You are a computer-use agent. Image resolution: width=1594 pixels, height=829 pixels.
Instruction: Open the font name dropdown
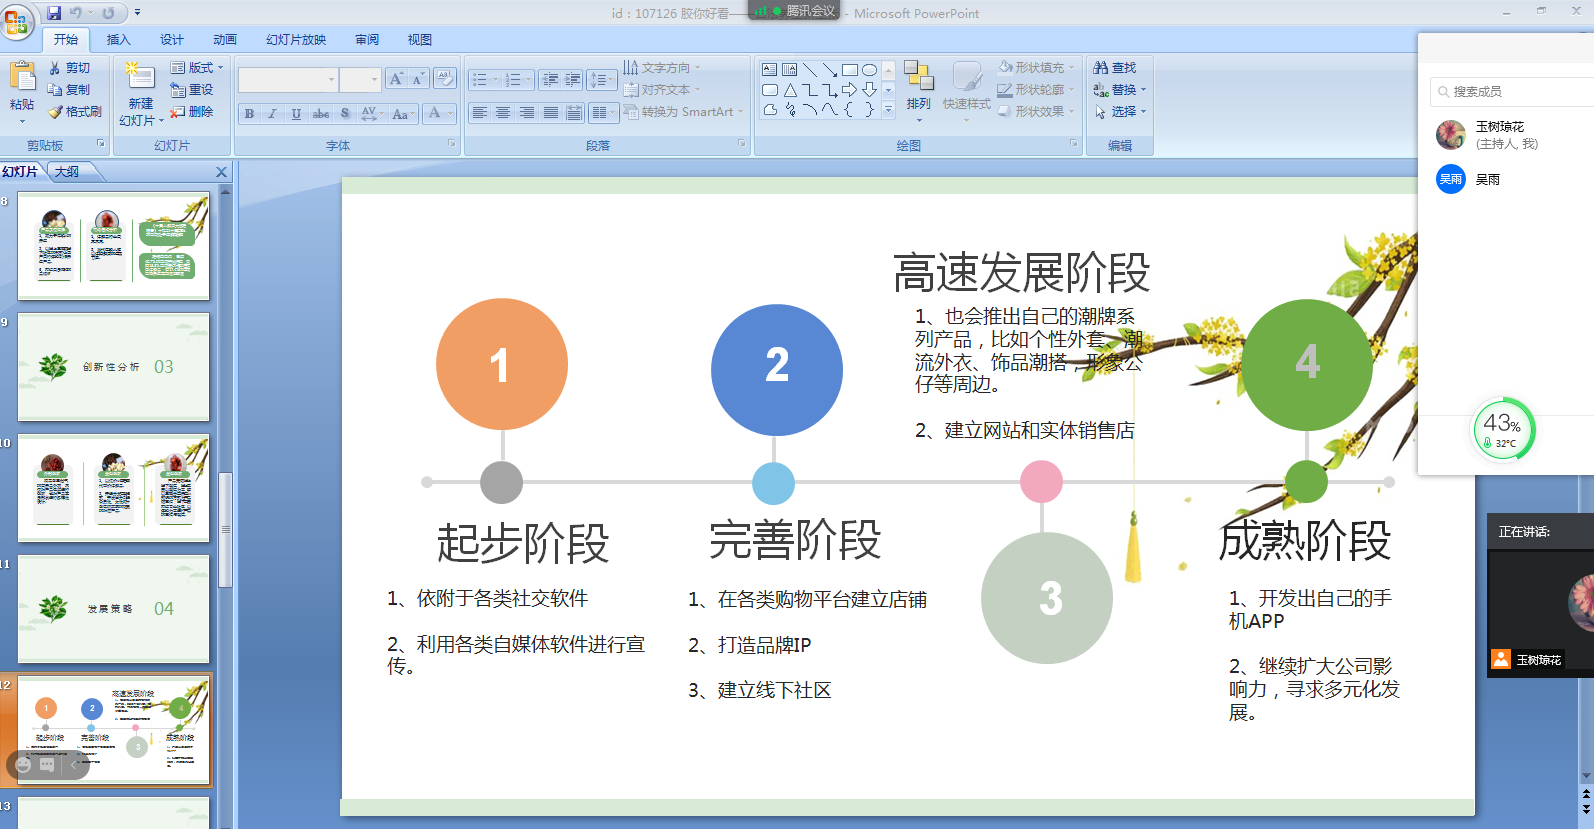pyautogui.click(x=331, y=80)
